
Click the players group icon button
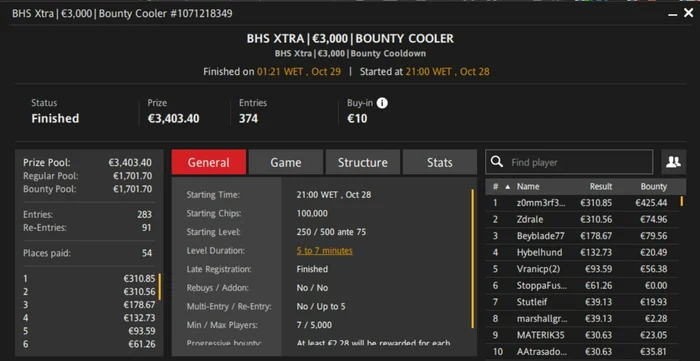click(673, 162)
